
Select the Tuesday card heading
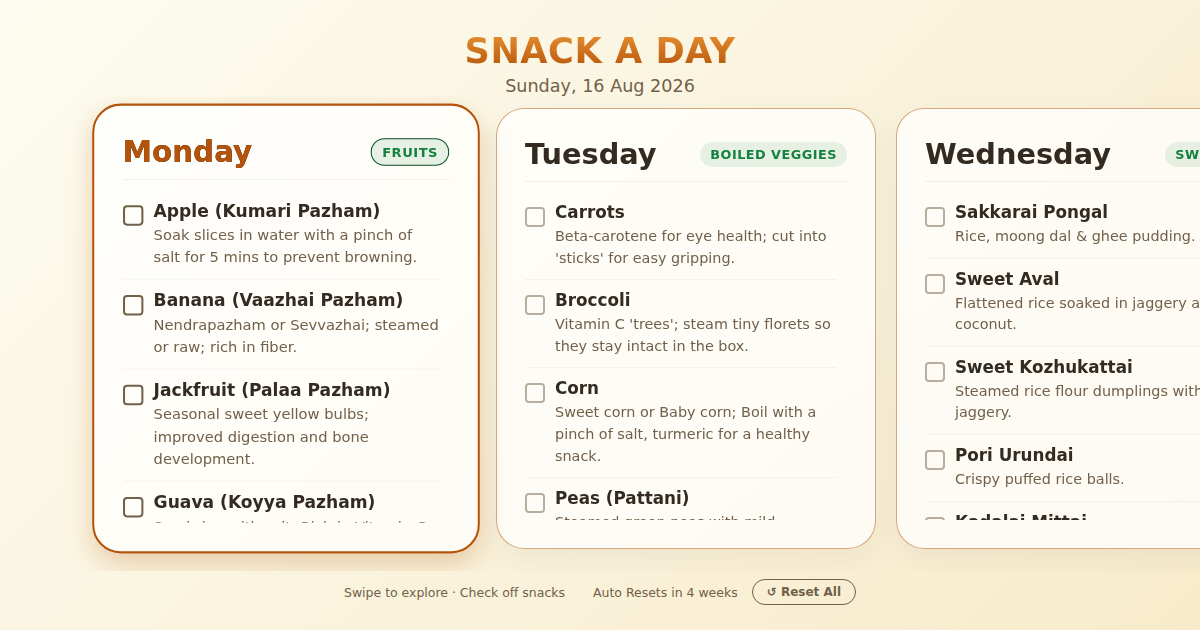590,154
